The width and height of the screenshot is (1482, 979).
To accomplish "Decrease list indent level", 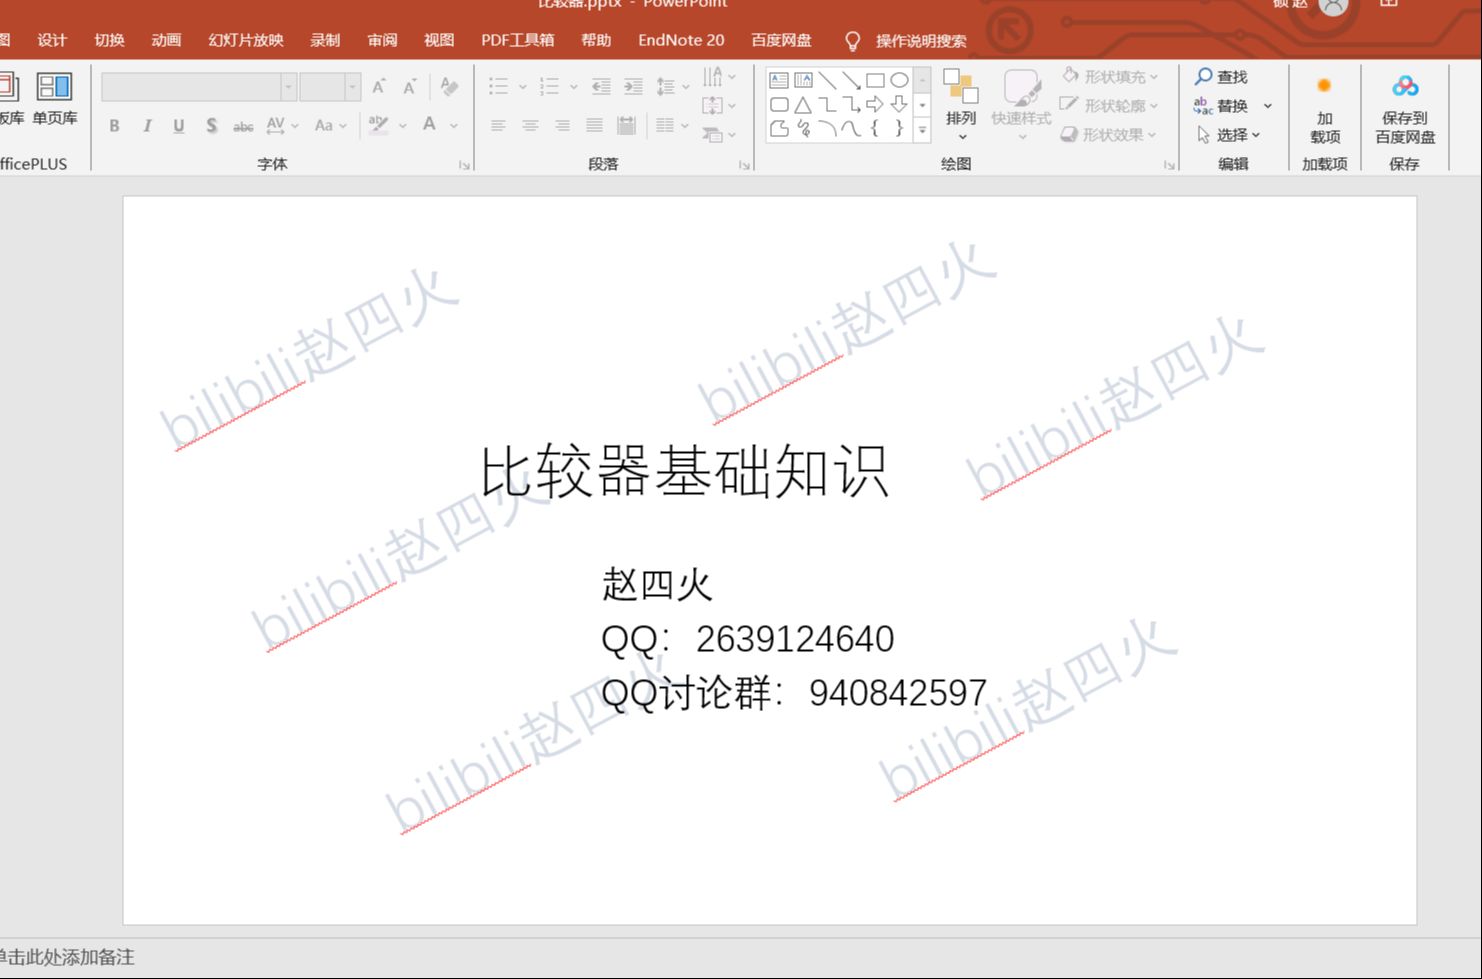I will [601, 87].
